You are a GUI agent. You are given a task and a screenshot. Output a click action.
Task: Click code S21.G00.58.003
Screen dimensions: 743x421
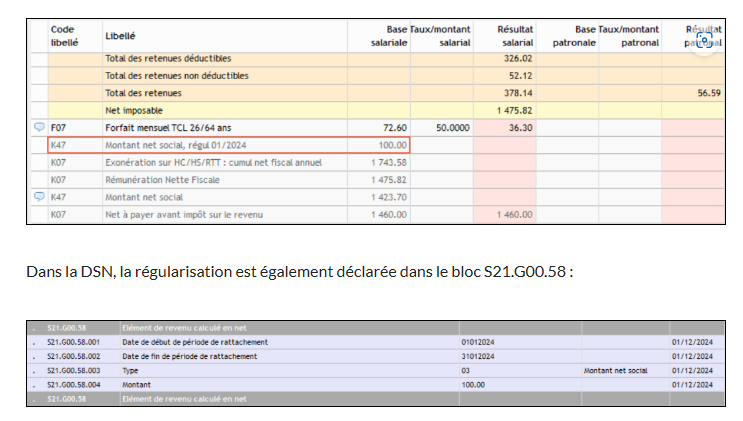pos(73,370)
